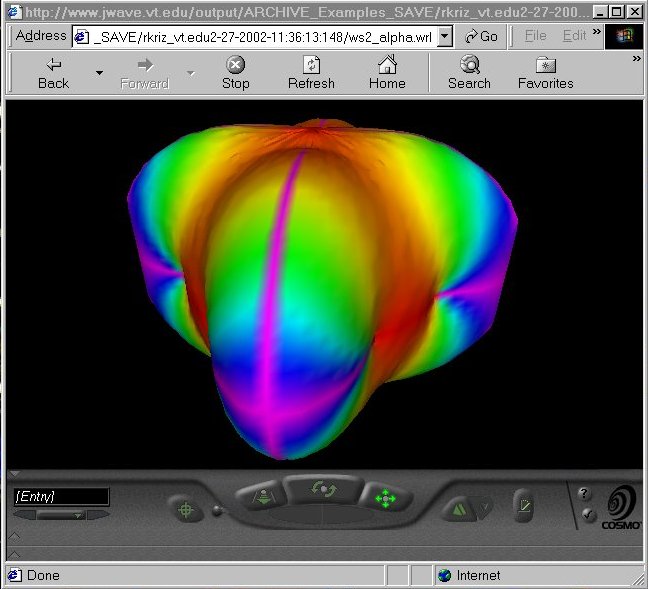The height and width of the screenshot is (589, 648).
Task: Click the Forward arrow icon
Action: [145, 65]
